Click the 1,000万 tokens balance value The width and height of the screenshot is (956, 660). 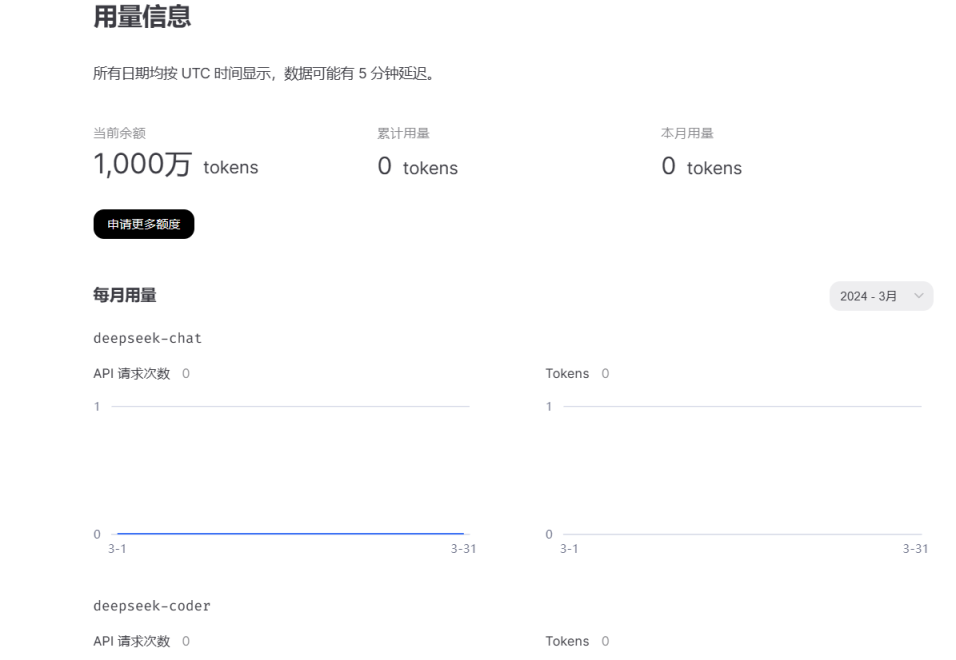coord(175,166)
